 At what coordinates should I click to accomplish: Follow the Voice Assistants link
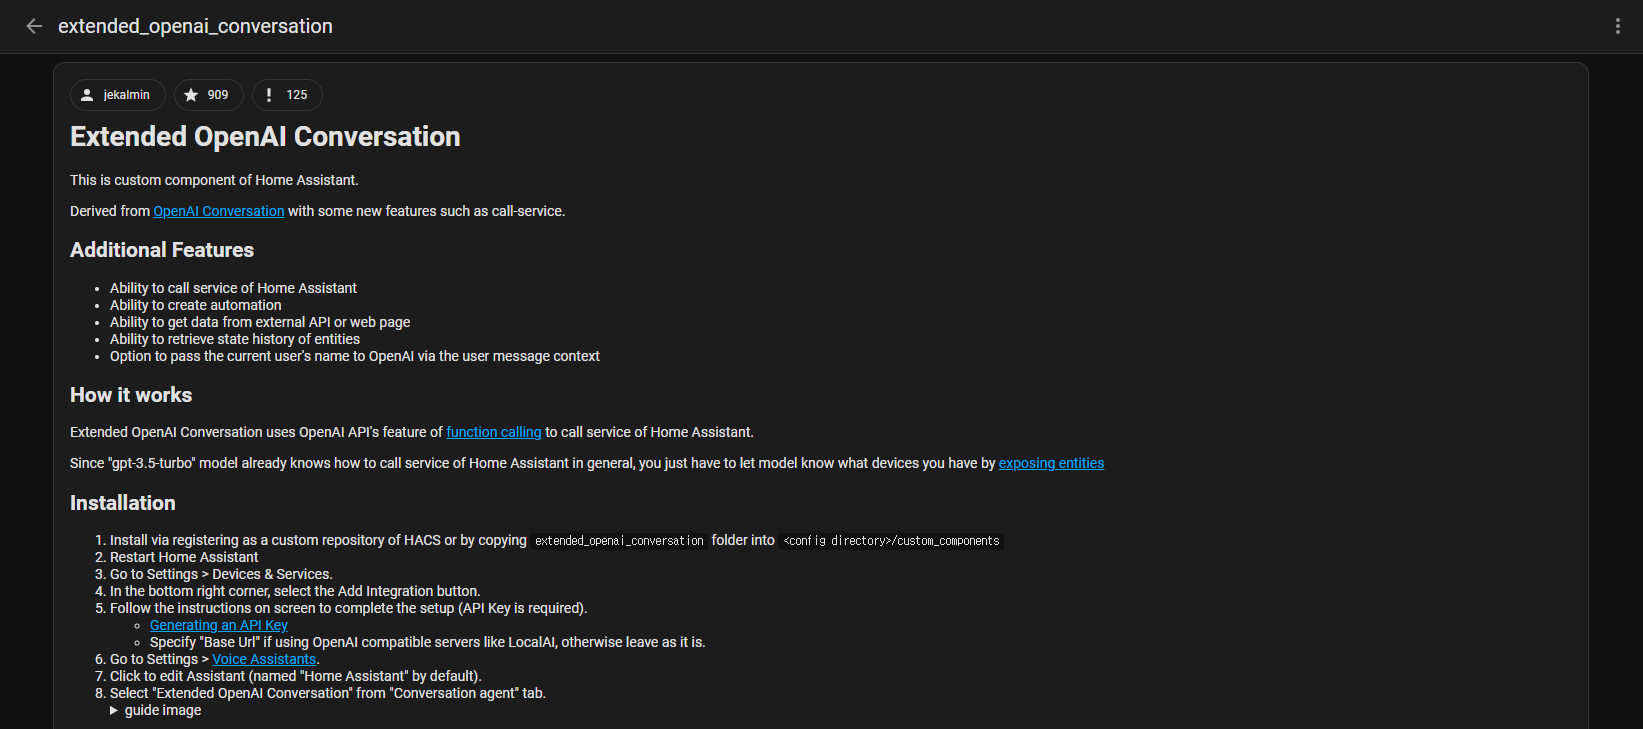click(264, 659)
